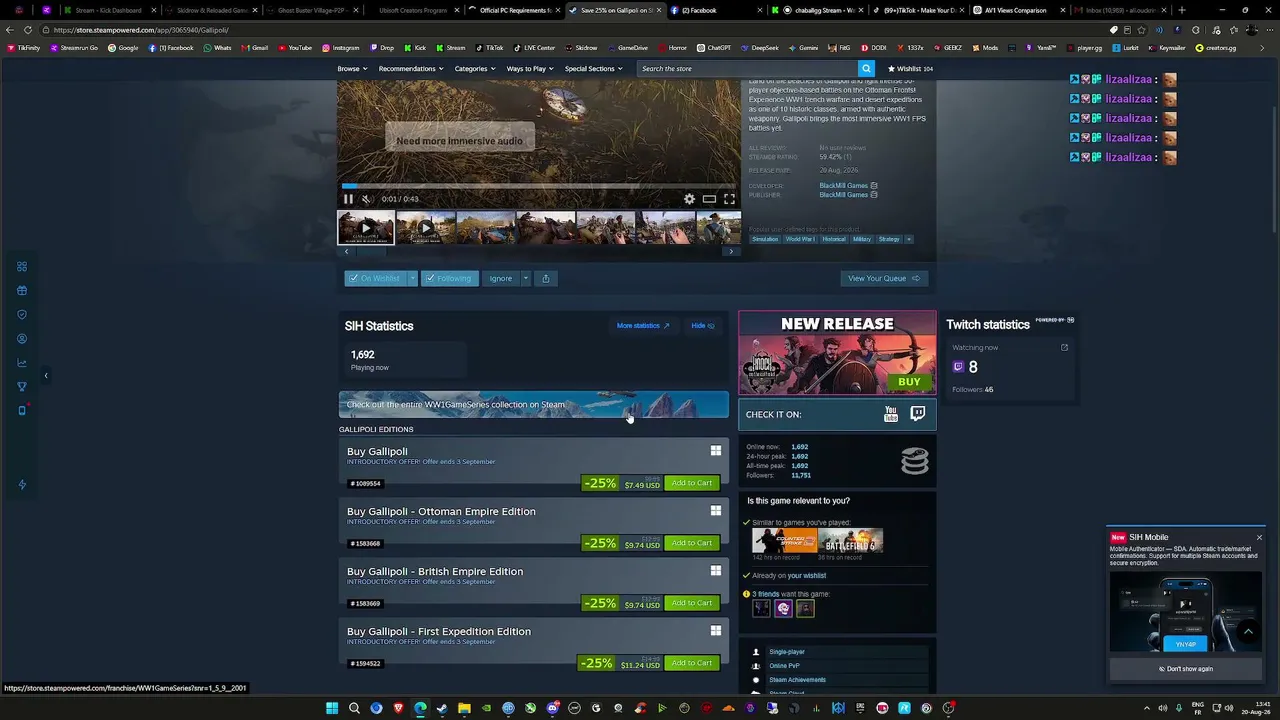Close the SIH Mobile popup
Viewport: 1280px width, 720px height.
pos(1259,538)
